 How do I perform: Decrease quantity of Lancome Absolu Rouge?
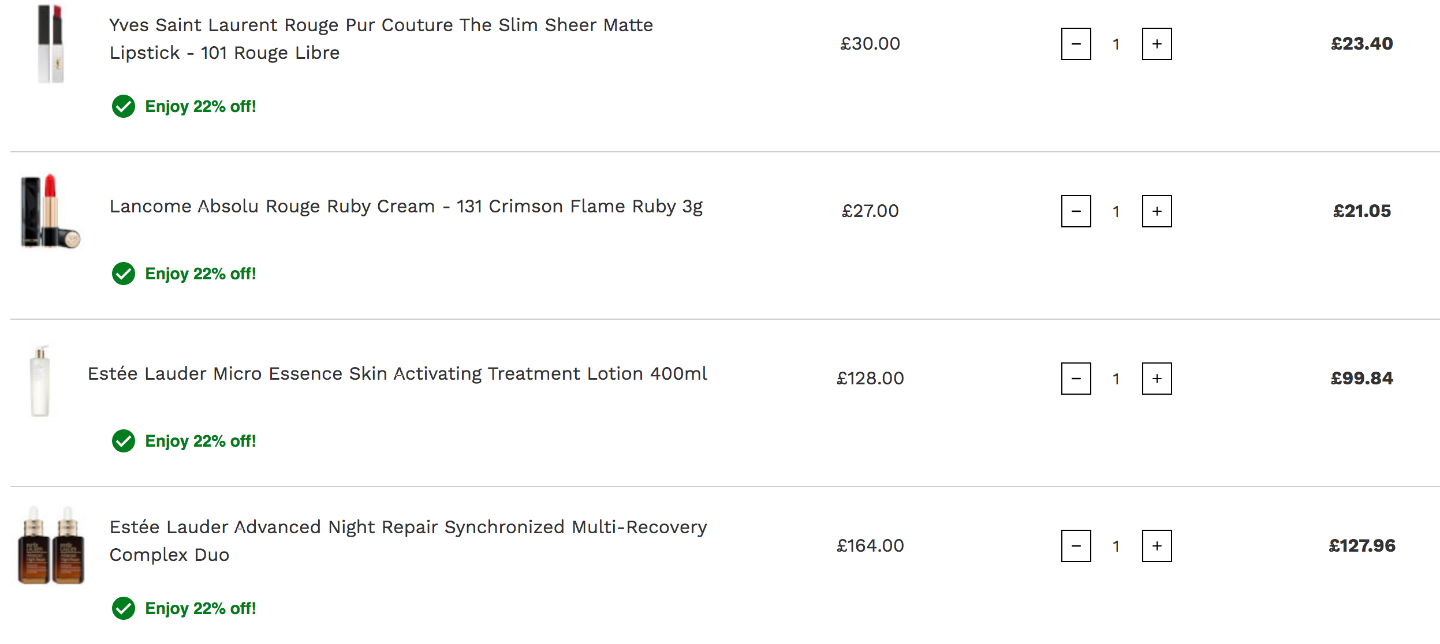click(1076, 211)
